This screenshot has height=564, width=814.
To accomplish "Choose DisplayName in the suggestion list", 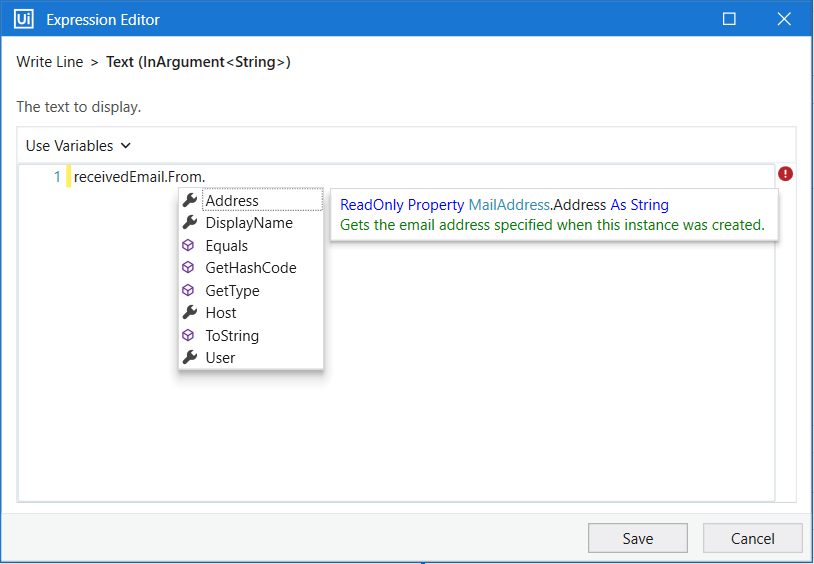I will click(x=251, y=223).
